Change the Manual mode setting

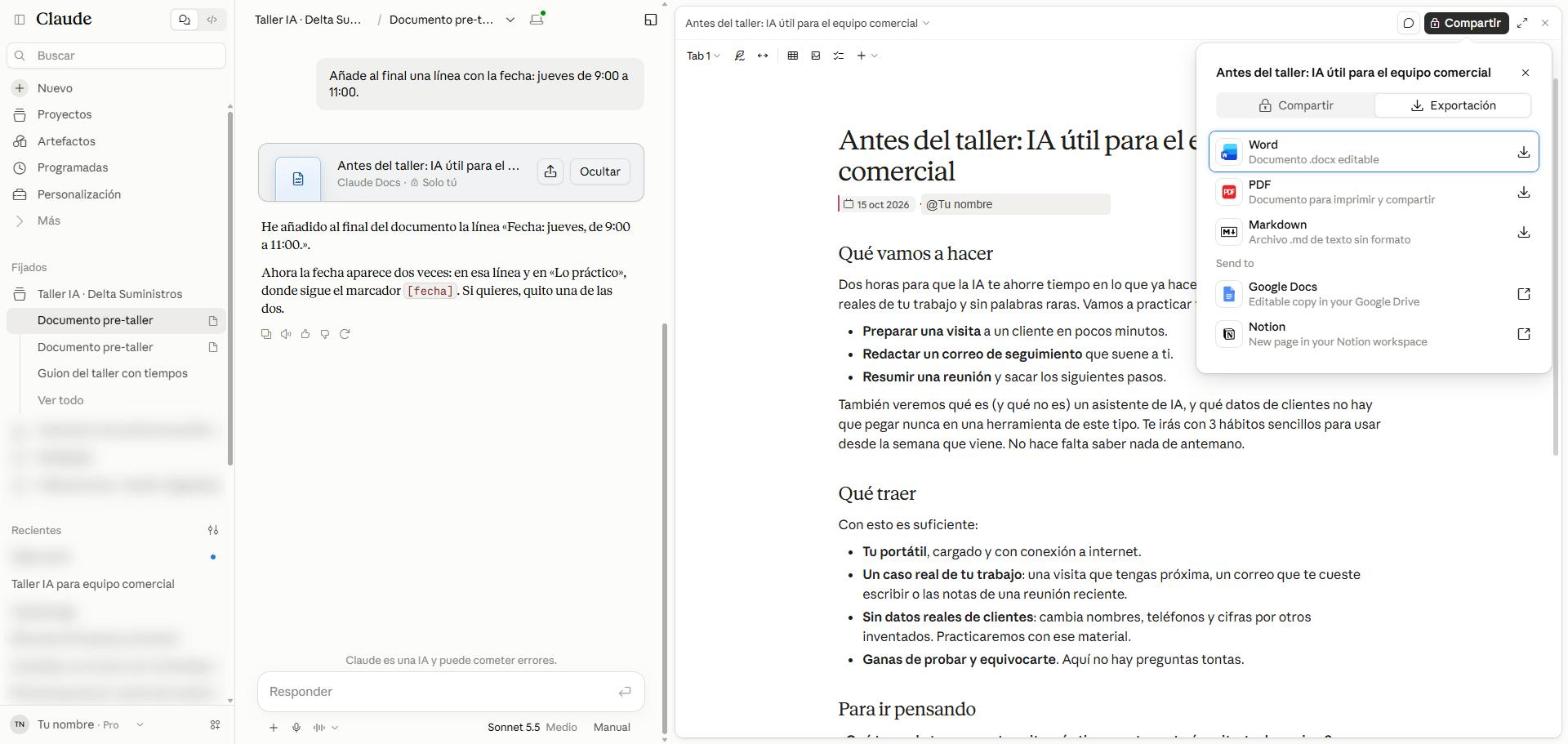pos(612,727)
